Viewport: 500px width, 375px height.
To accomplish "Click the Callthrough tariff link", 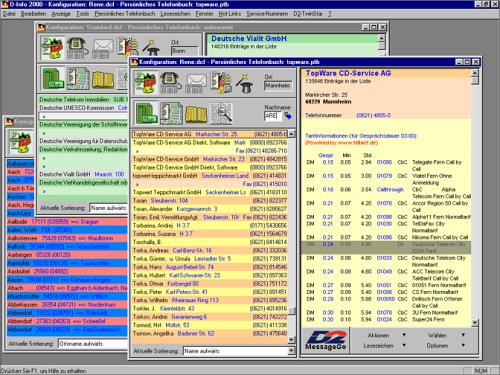I will click(390, 189).
